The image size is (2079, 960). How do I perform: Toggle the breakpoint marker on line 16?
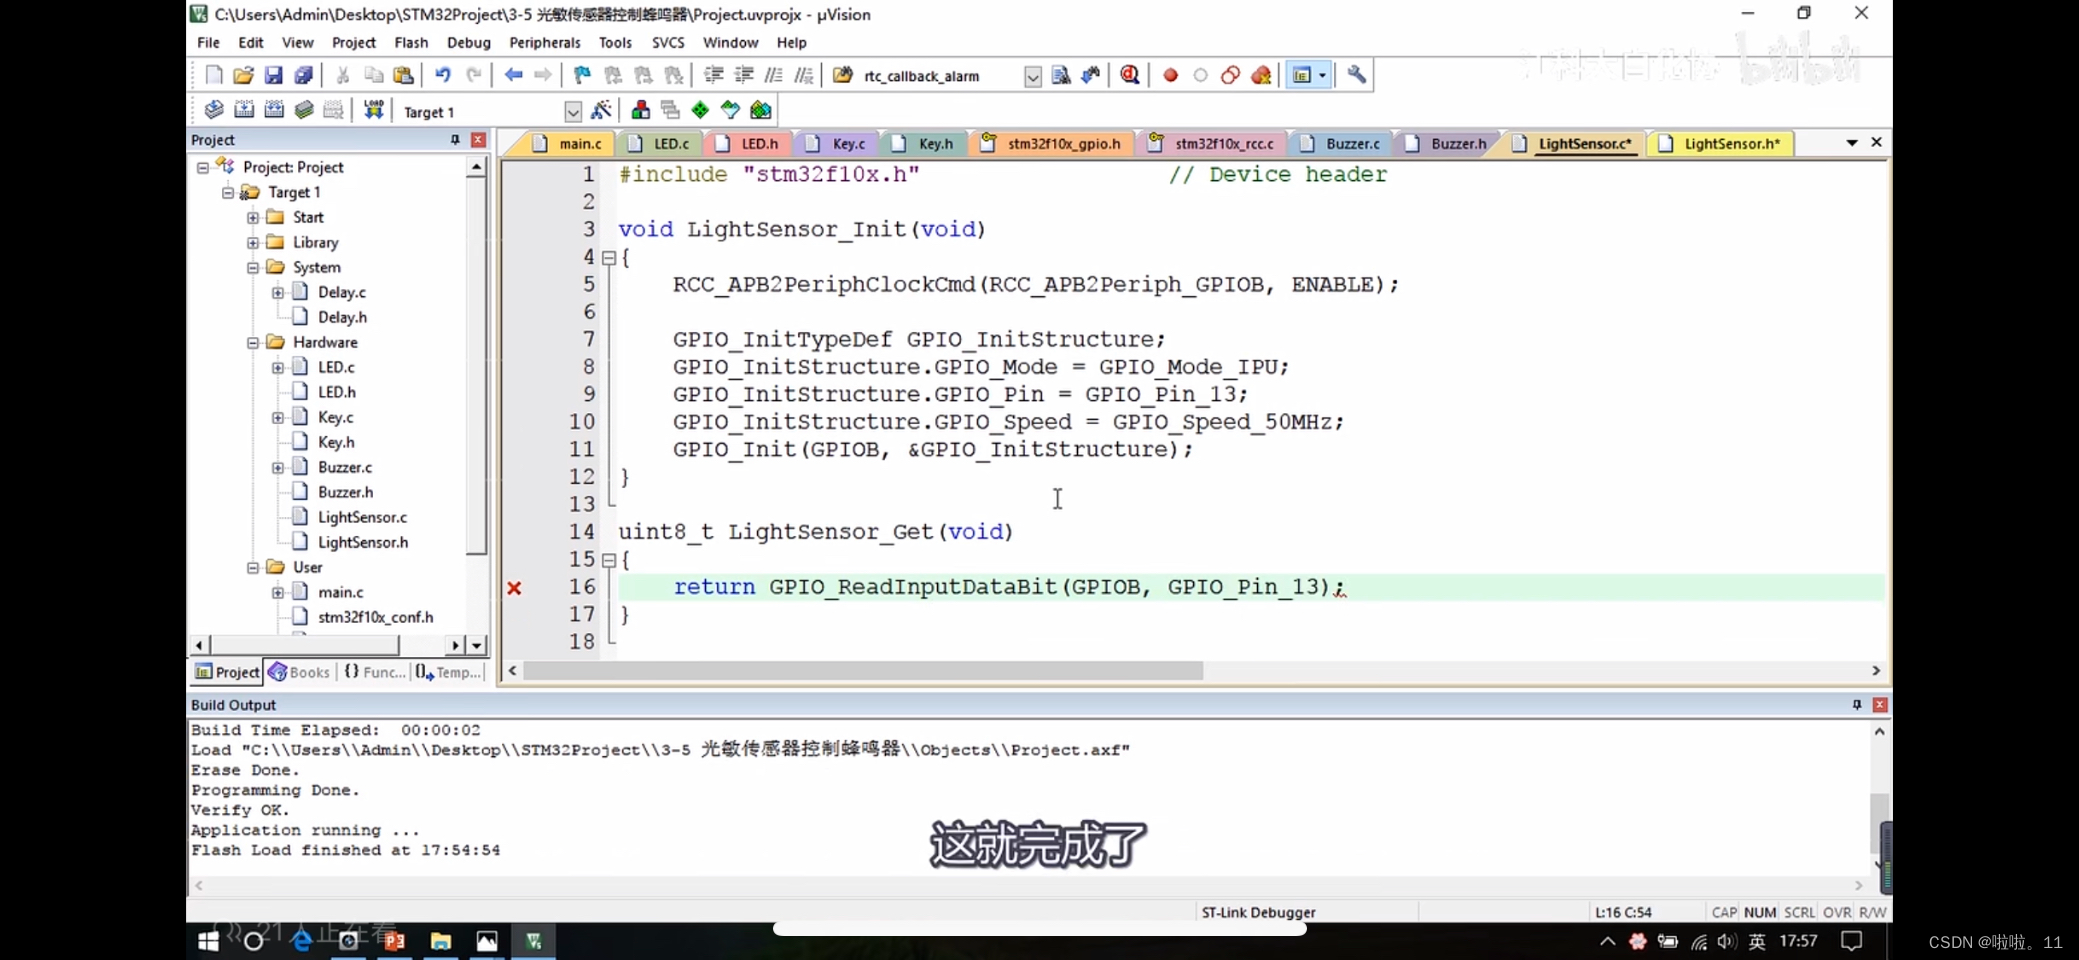pyautogui.click(x=514, y=588)
